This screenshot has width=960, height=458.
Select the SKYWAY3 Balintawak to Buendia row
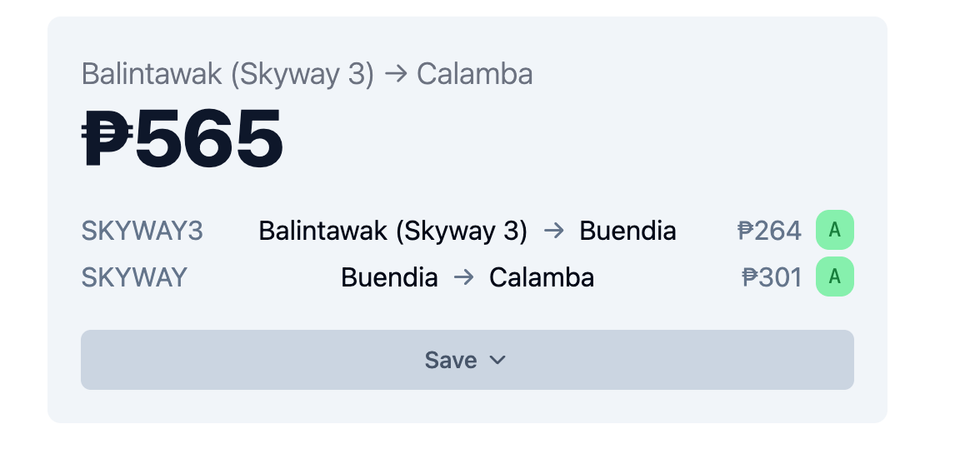(x=467, y=231)
